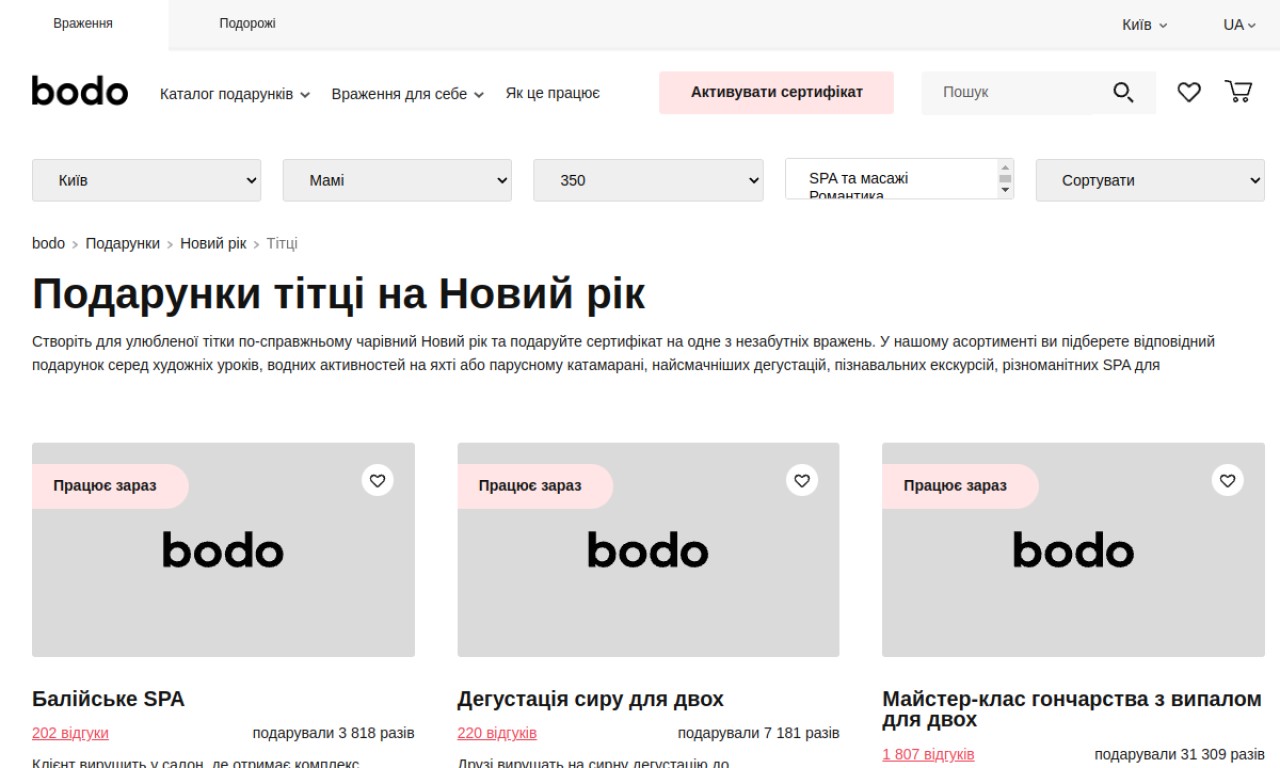Open 1 807 відгуків link
This screenshot has width=1280, height=768.
(928, 754)
